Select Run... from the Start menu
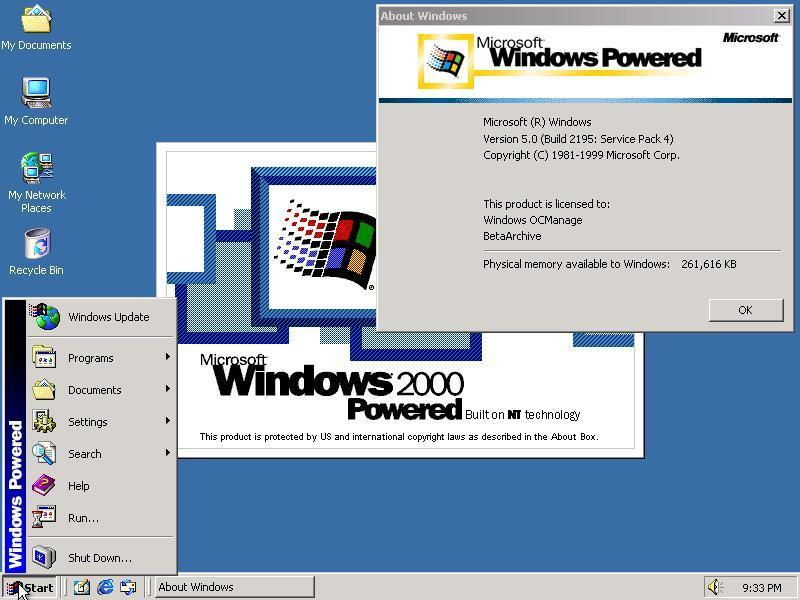Image resolution: width=800 pixels, height=600 pixels. [x=101, y=518]
